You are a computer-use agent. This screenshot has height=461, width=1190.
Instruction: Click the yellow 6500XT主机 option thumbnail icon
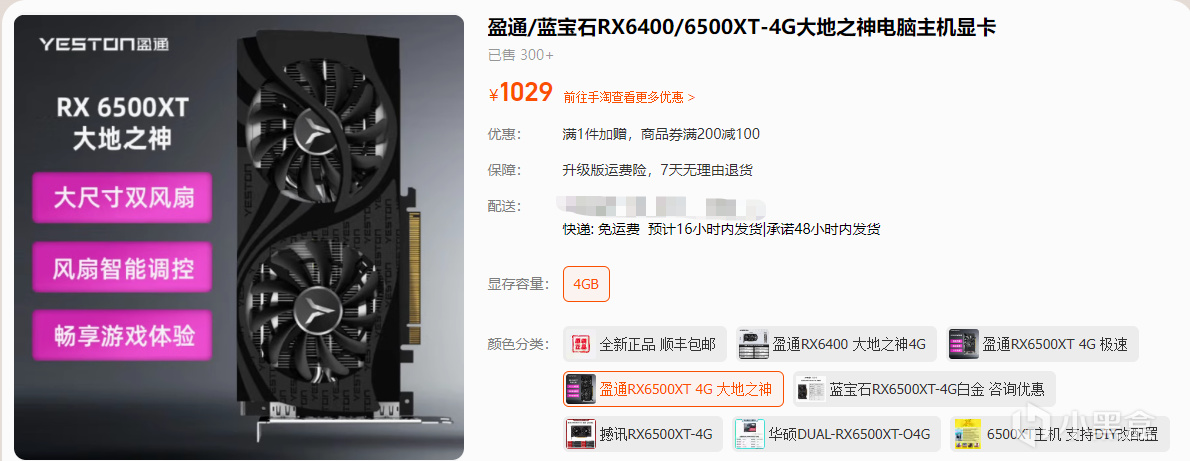click(968, 434)
